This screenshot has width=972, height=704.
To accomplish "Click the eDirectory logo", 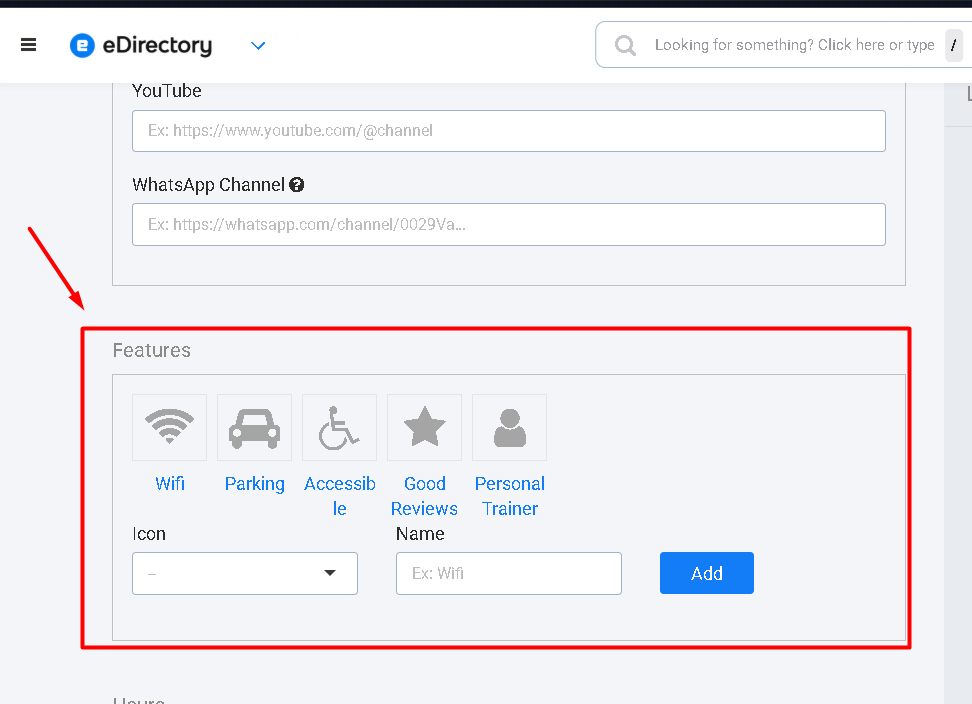I will (x=141, y=45).
